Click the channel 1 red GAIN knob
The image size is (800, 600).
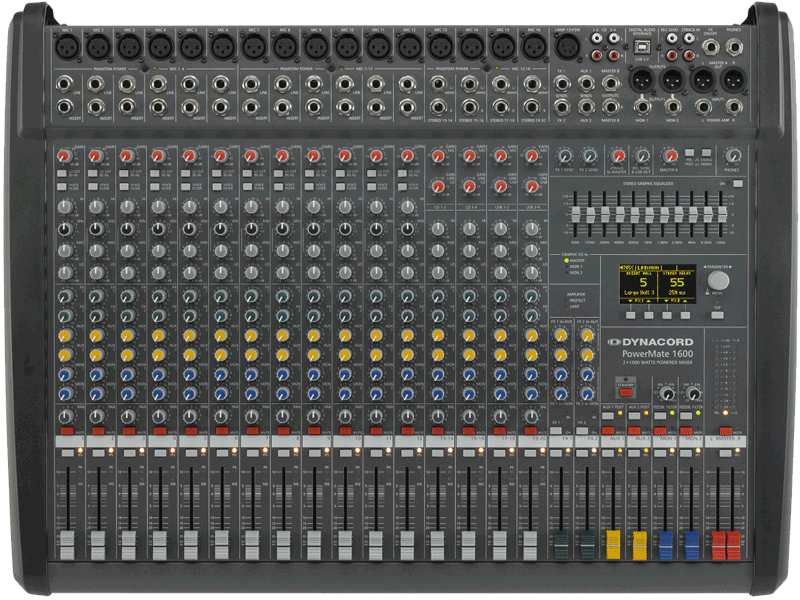coord(65,157)
